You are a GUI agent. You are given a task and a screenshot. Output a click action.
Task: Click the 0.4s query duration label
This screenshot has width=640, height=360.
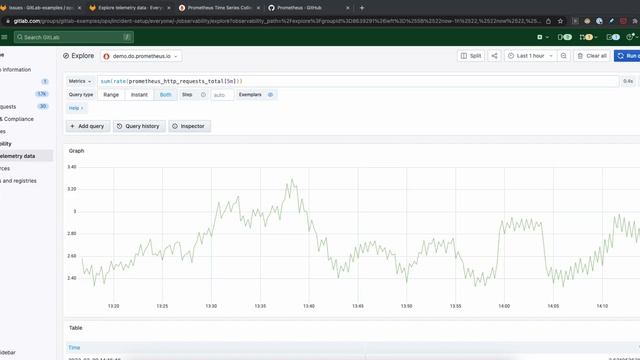pos(628,81)
